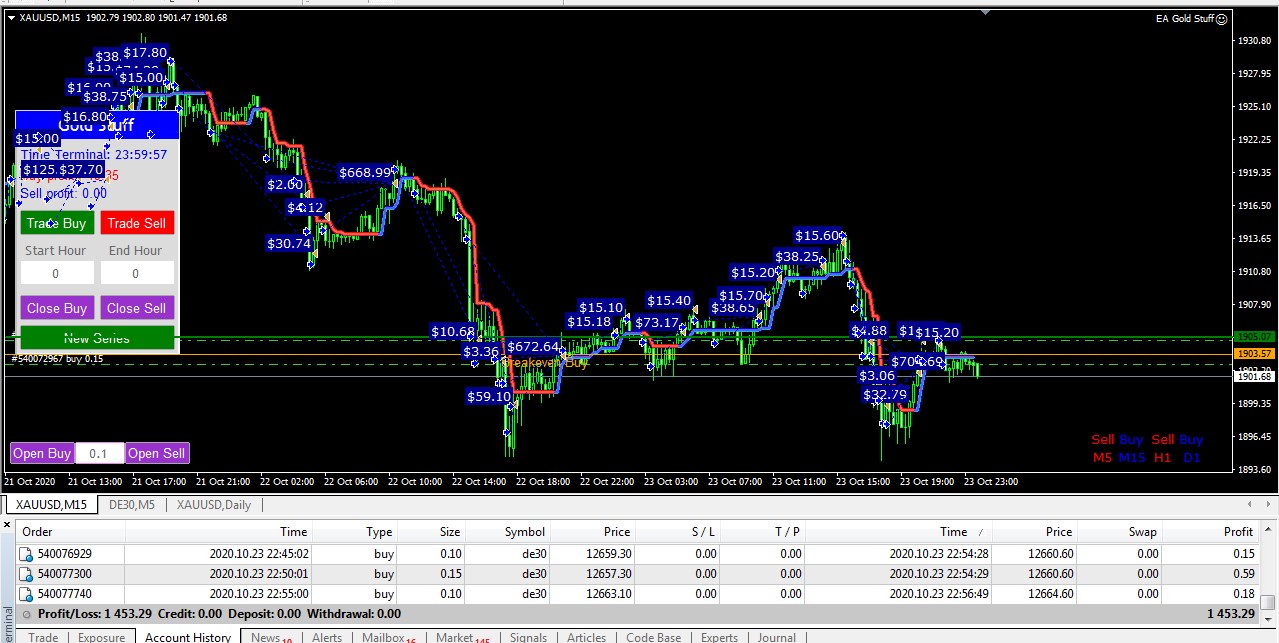Click the #540072967 buy 0.15 order line label
Image resolution: width=1279 pixels, height=643 pixels.
point(57,358)
